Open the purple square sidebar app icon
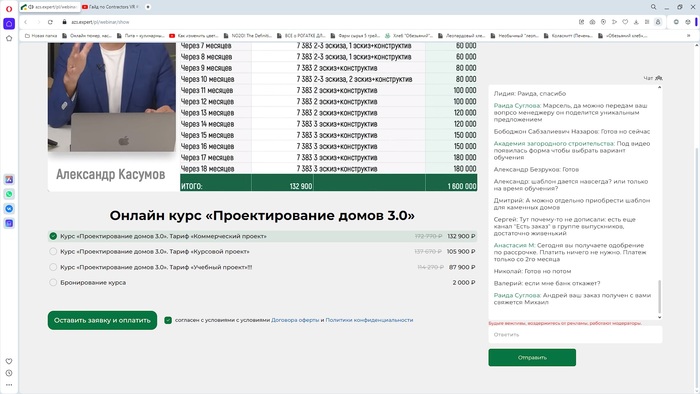Image resolution: width=700 pixels, height=394 pixels. point(9,223)
